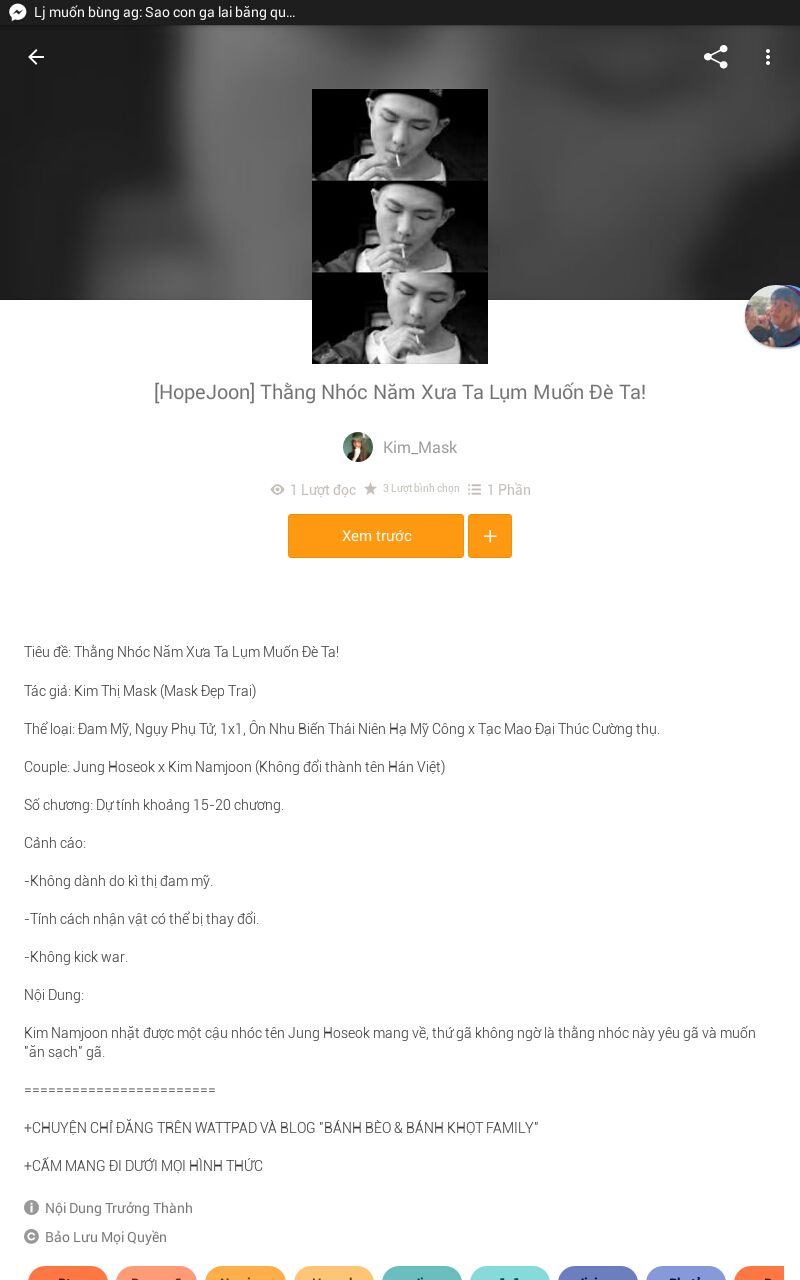Click the Xem trước button
Screen dimensions: 800x1280
click(x=376, y=536)
